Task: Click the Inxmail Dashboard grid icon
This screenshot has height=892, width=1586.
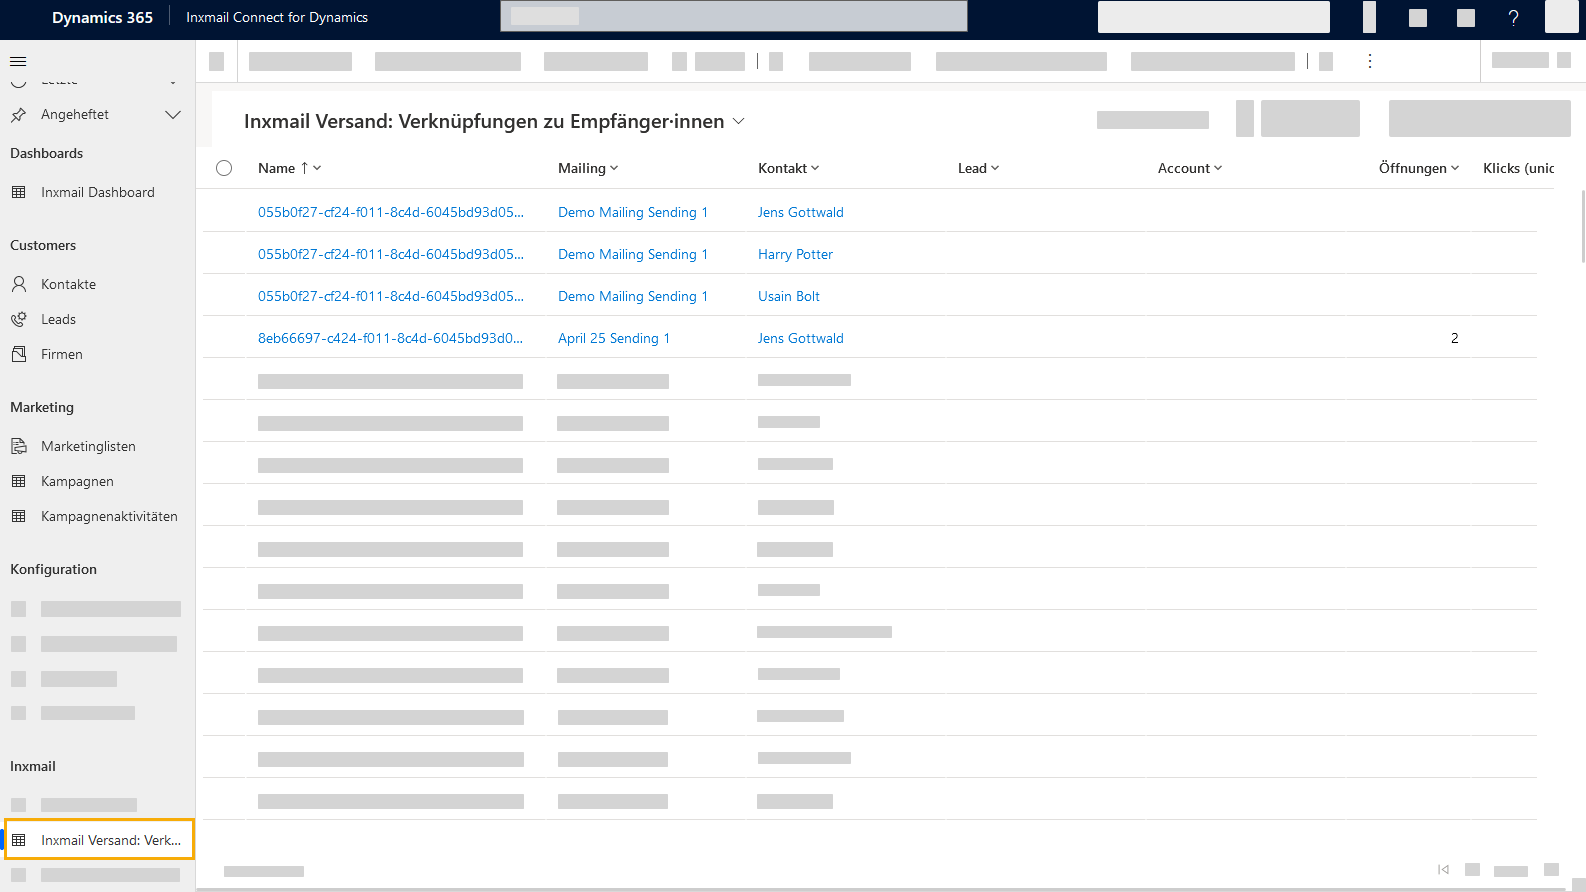Action: coord(18,192)
